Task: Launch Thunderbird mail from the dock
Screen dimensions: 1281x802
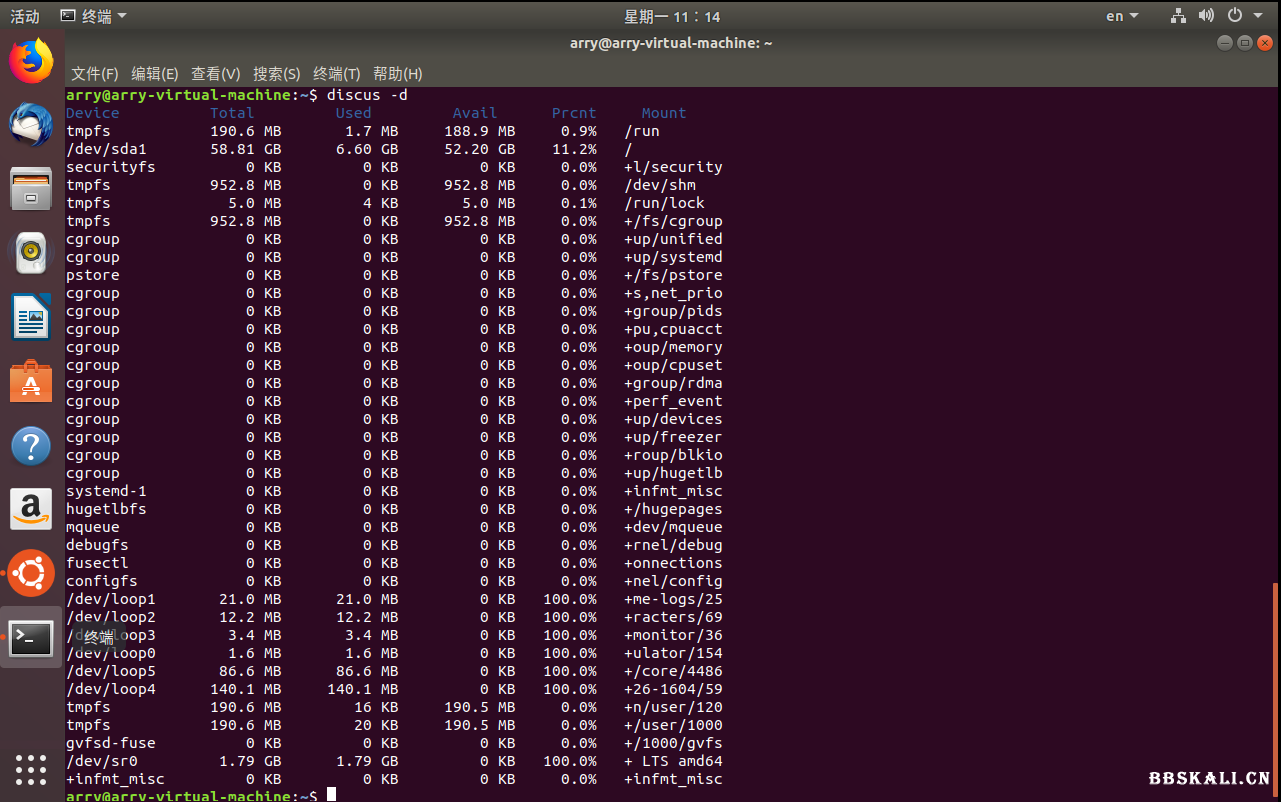Action: (31, 125)
